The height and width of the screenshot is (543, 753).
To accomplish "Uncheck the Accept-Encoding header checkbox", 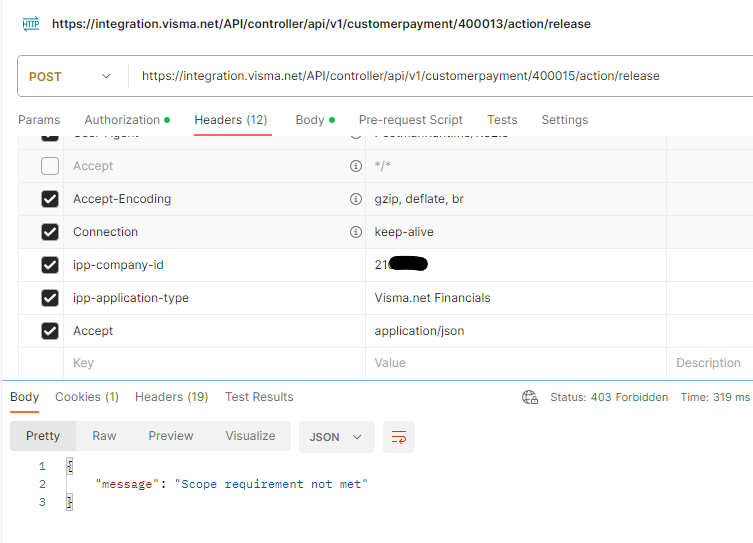I will [x=50, y=199].
